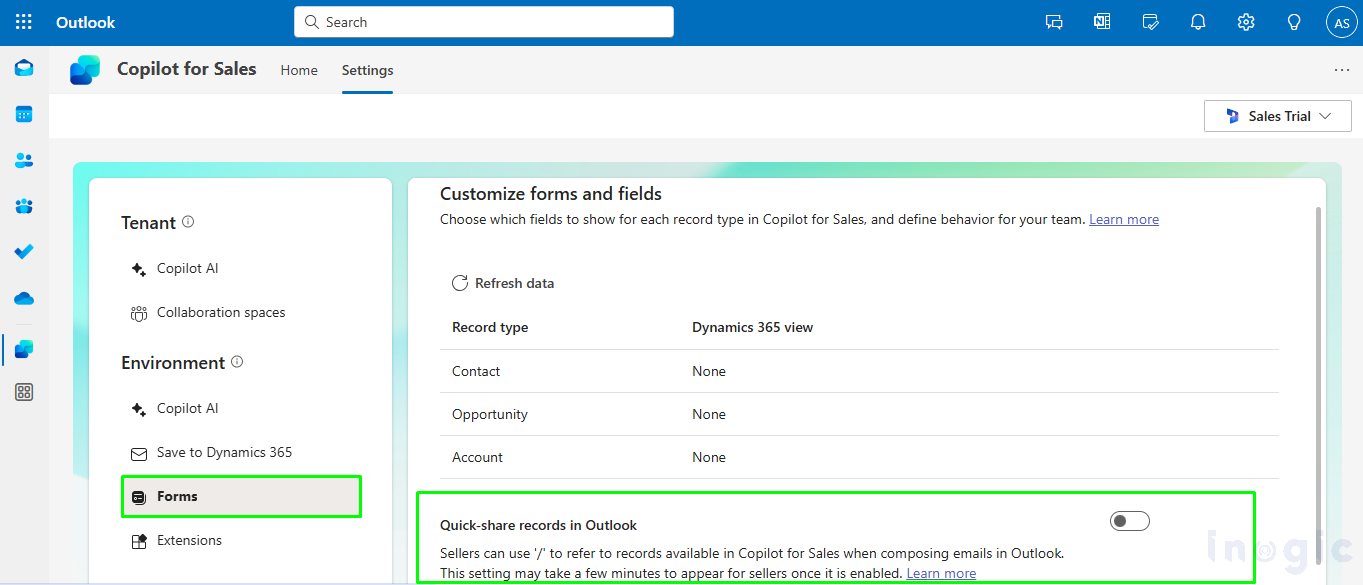Open Outlook settings gear icon
This screenshot has width=1363, height=585.
point(1246,22)
